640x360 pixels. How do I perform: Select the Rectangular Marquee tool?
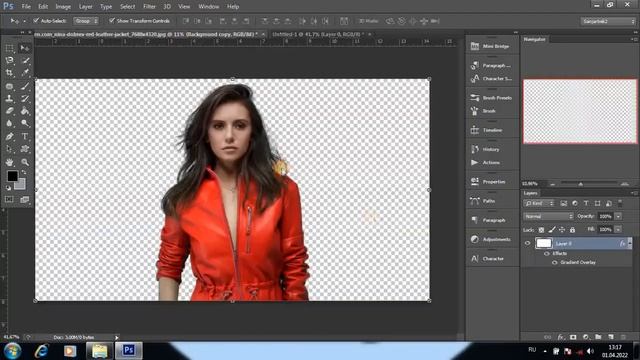coord(9,48)
